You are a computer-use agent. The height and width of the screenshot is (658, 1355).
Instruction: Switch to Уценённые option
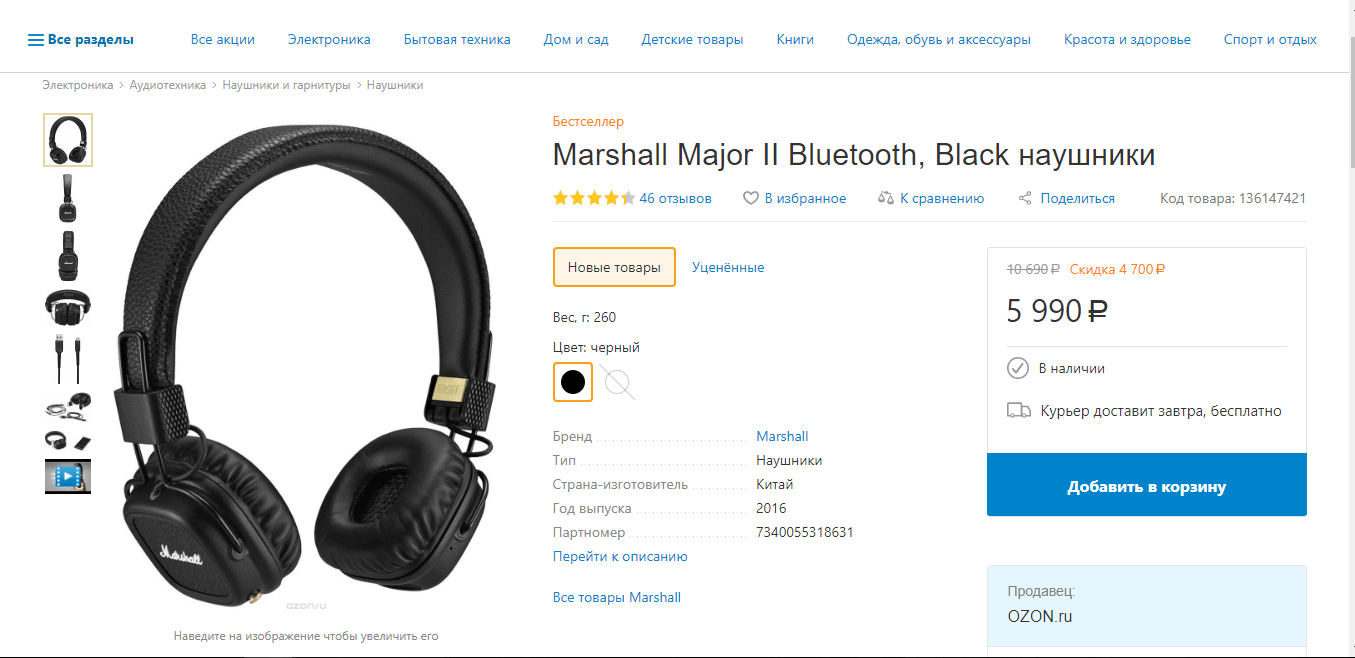click(x=728, y=267)
